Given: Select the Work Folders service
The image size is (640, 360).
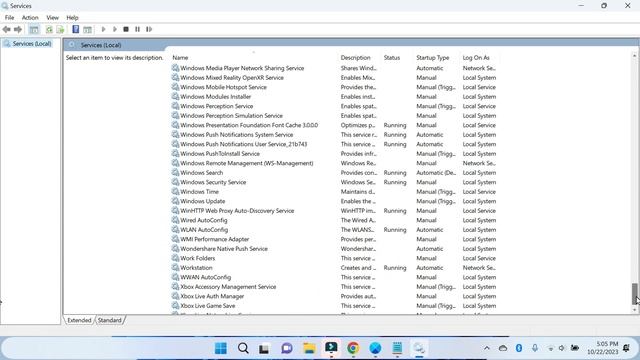Looking at the screenshot, I should [x=198, y=258].
